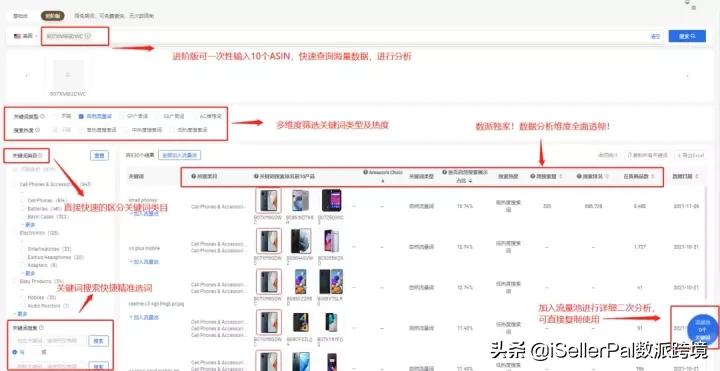Toggle the 低热度搜索词 heat checkbox
The image size is (720, 371).
[172, 130]
